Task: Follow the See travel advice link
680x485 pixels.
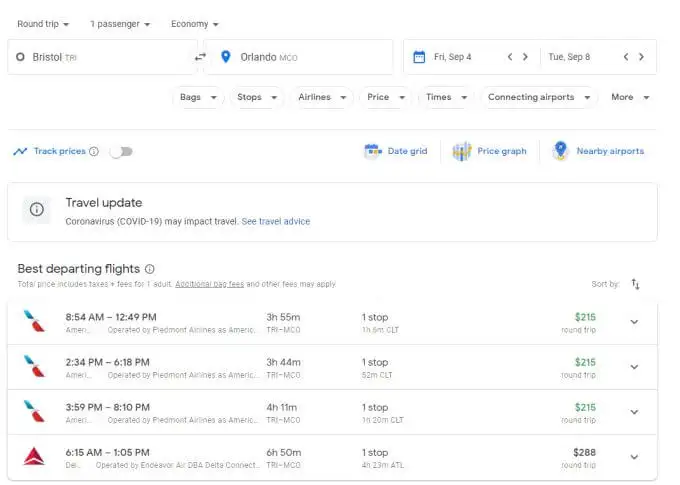Action: 276,221
